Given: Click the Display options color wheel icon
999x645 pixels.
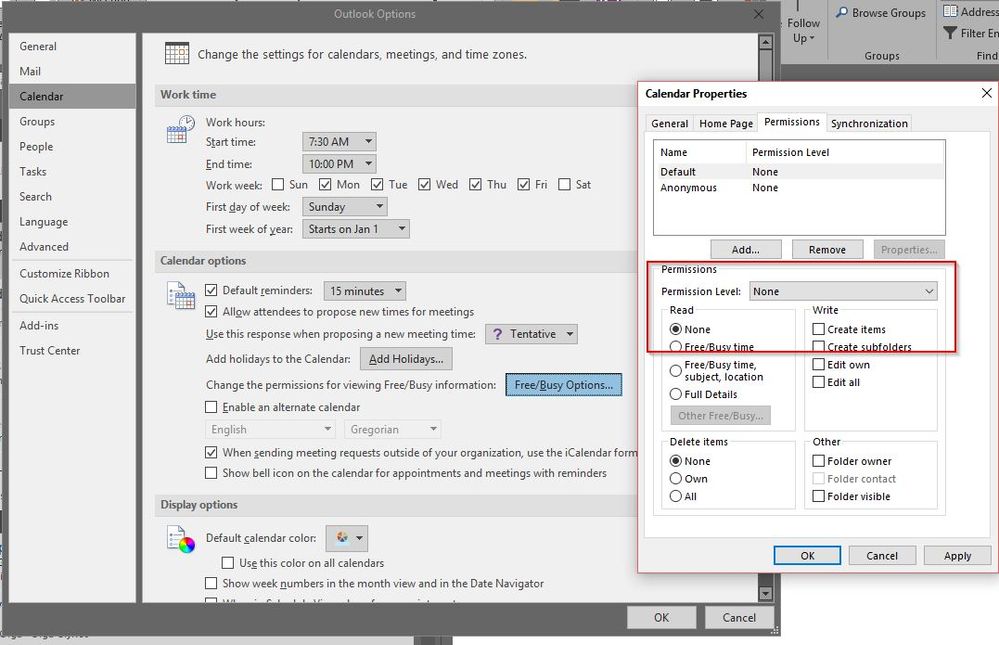Looking at the screenshot, I should [x=180, y=539].
